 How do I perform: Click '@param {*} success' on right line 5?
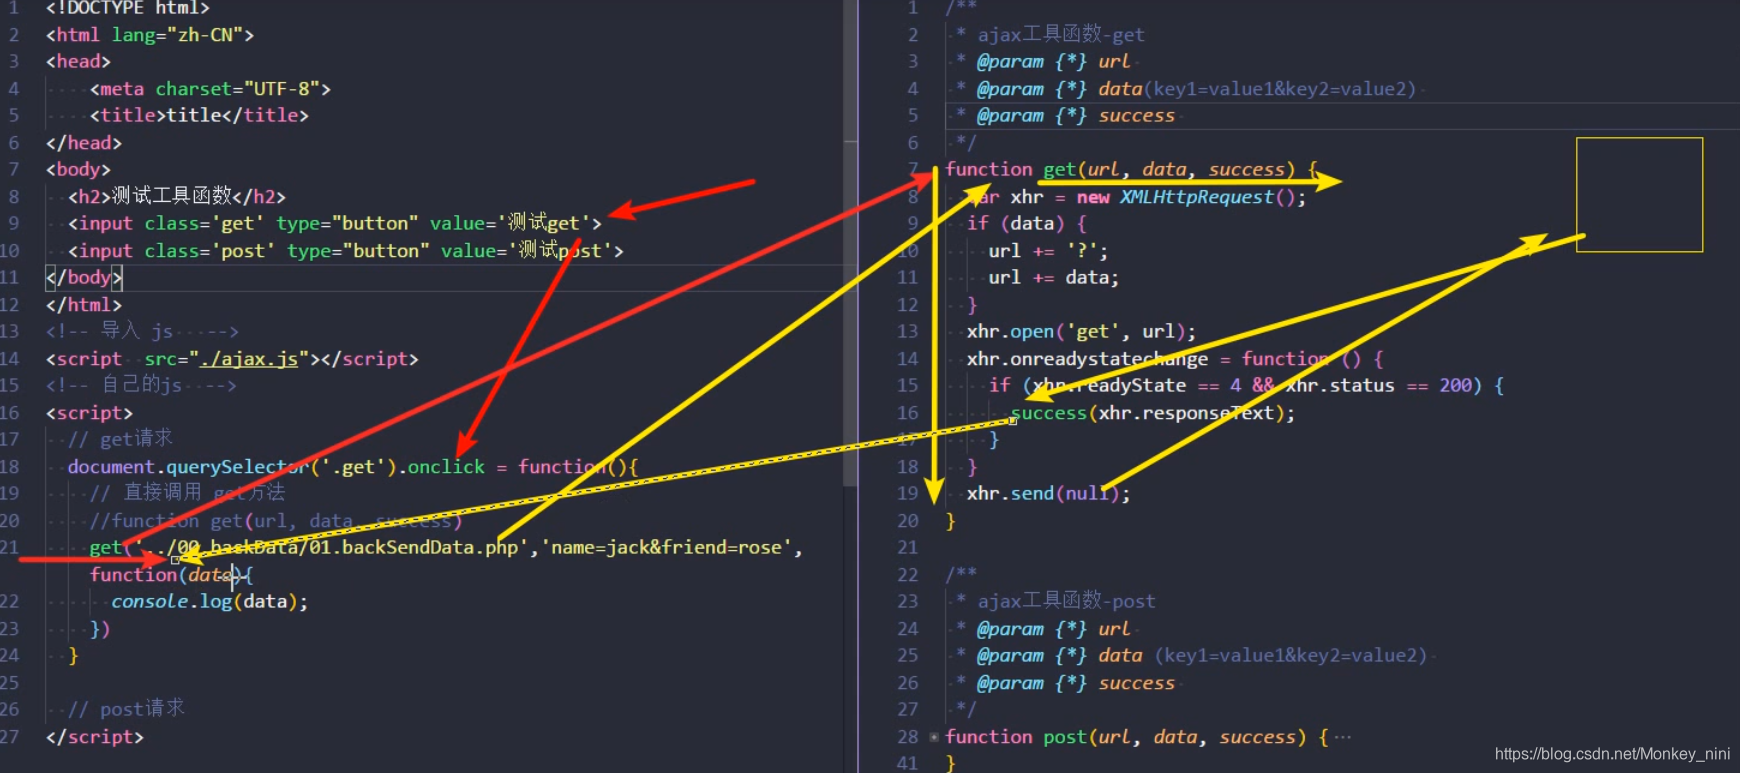pyautogui.click(x=1076, y=116)
